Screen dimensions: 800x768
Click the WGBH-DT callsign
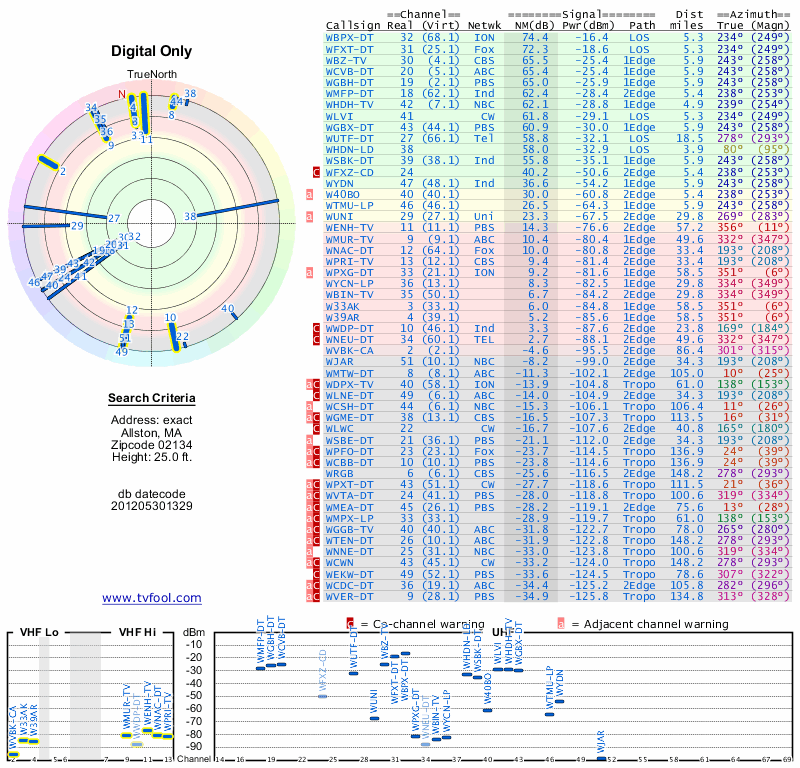pos(349,83)
